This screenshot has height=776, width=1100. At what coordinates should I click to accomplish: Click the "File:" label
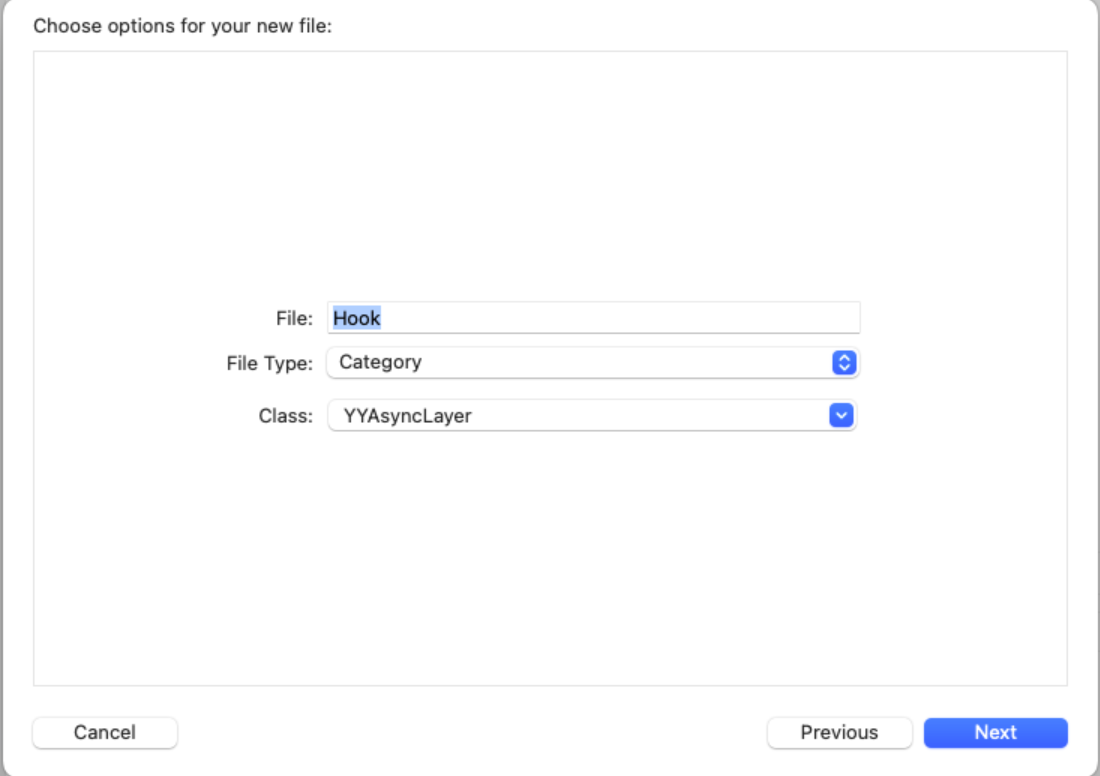click(x=295, y=318)
